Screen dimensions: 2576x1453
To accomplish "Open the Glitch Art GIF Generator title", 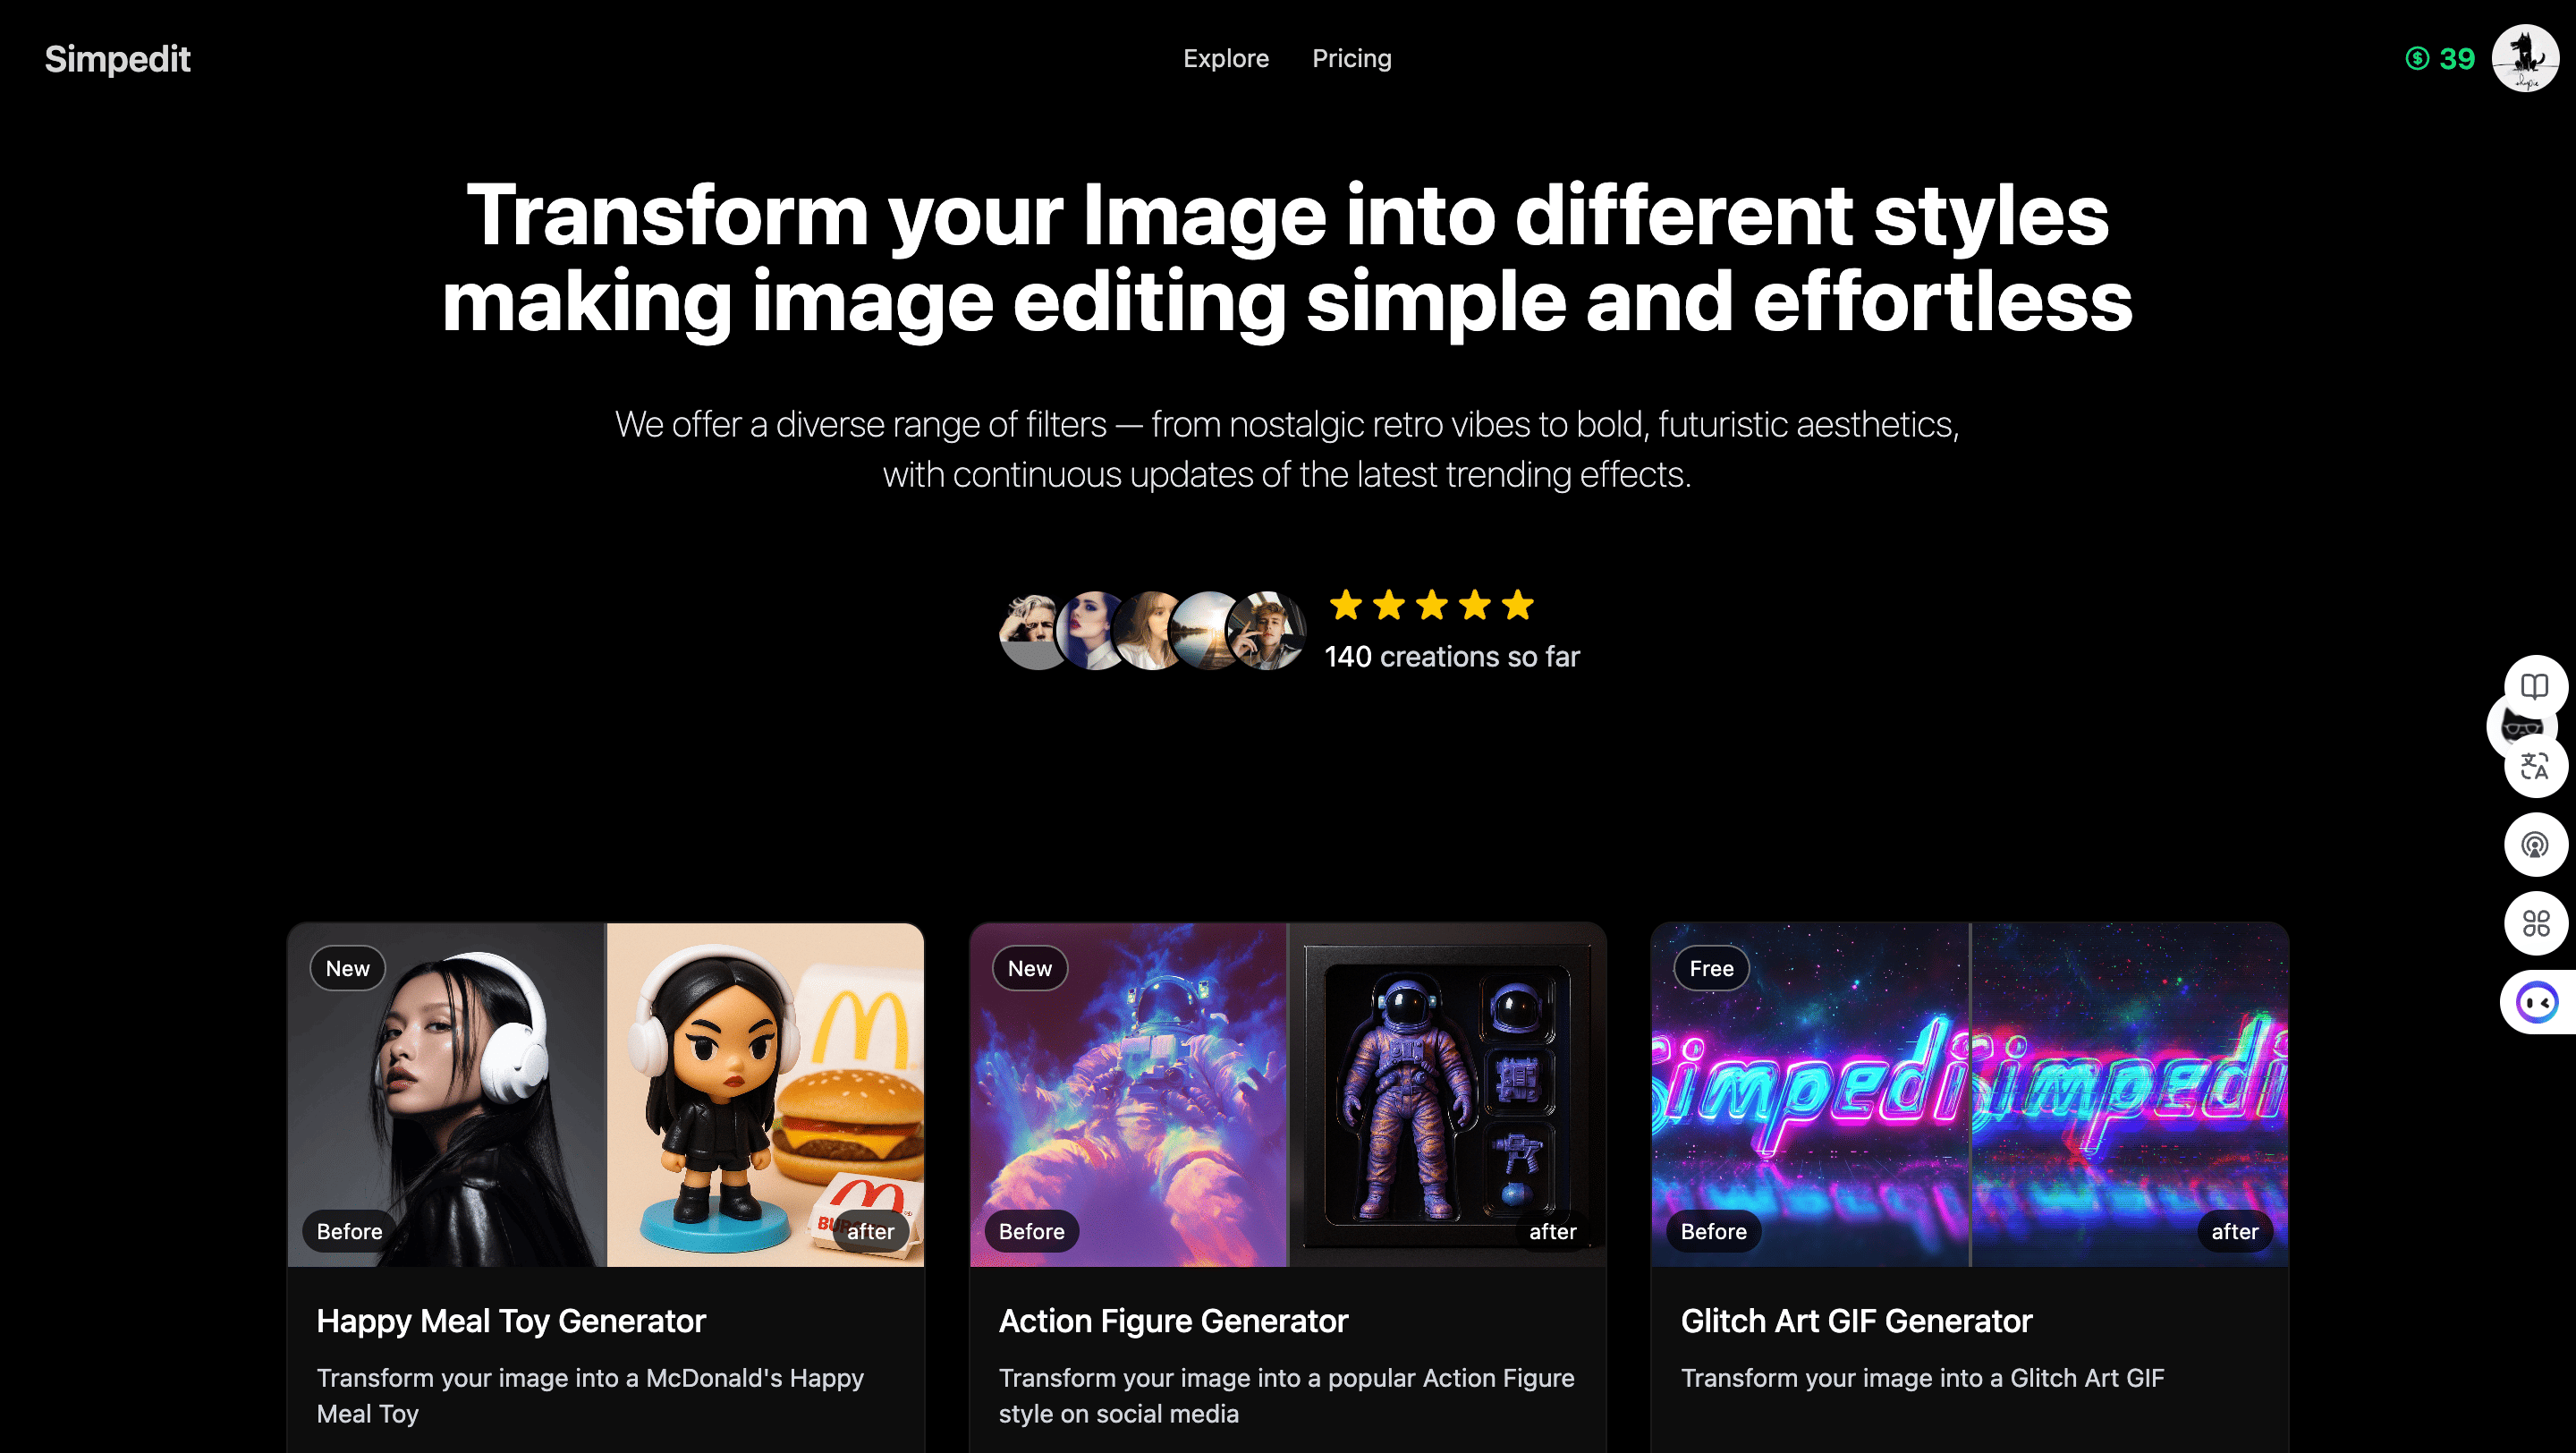I will 1855,1321.
